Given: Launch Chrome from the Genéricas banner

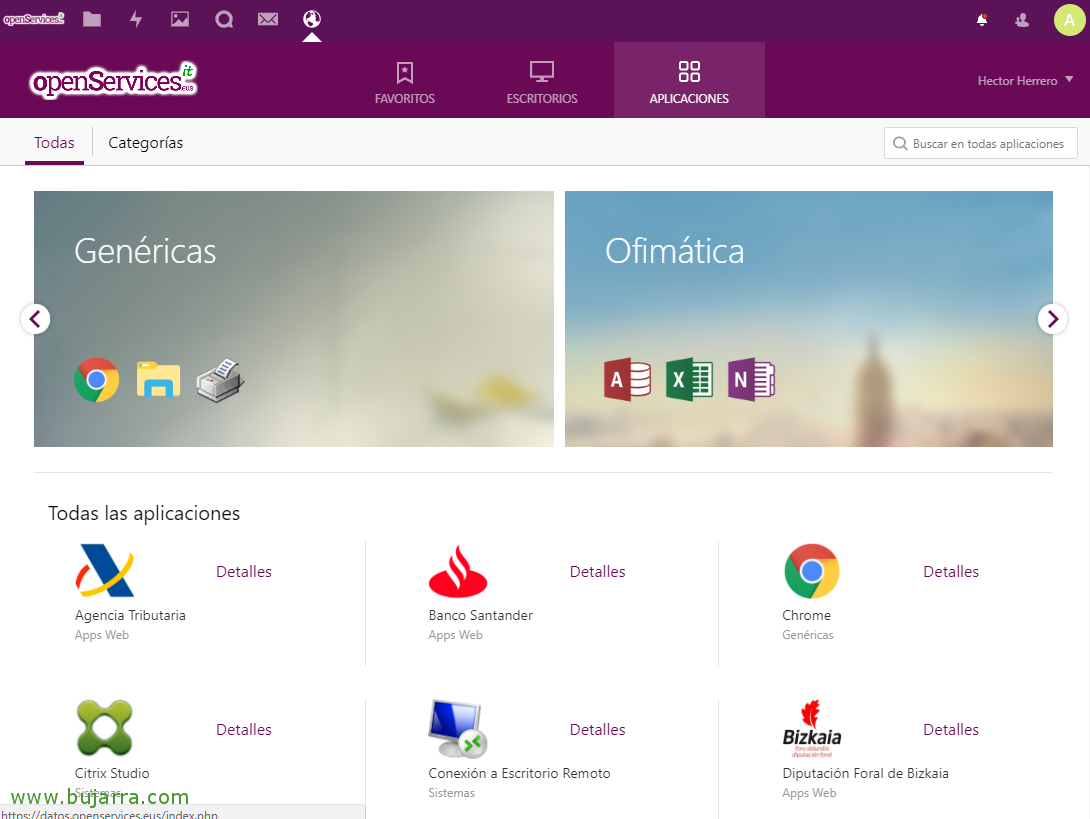Looking at the screenshot, I should point(97,380).
